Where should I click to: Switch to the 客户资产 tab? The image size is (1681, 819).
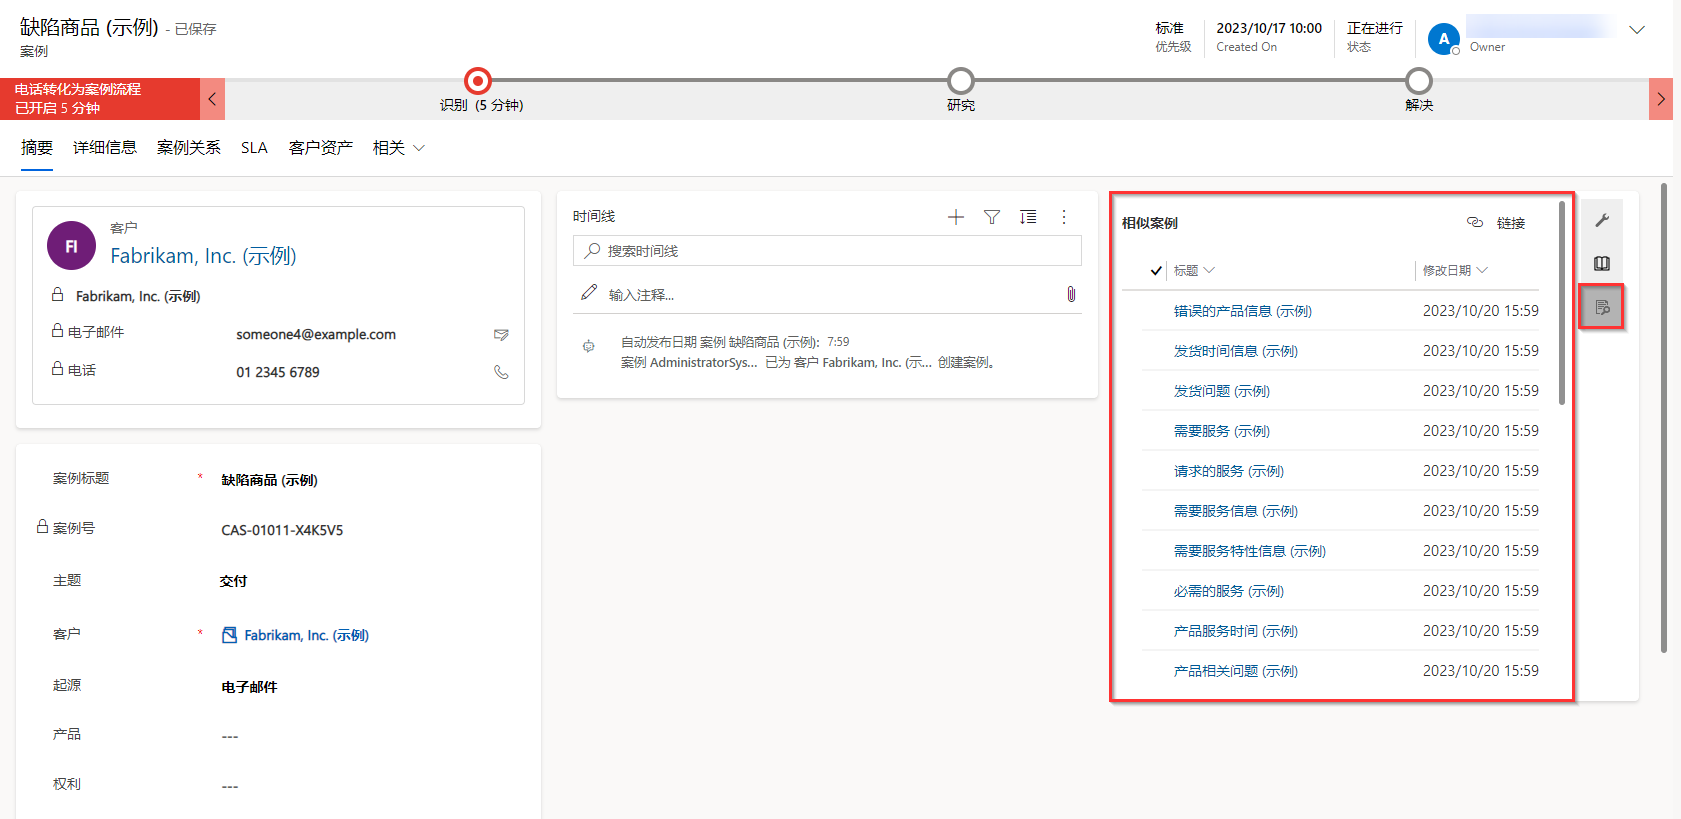[321, 148]
